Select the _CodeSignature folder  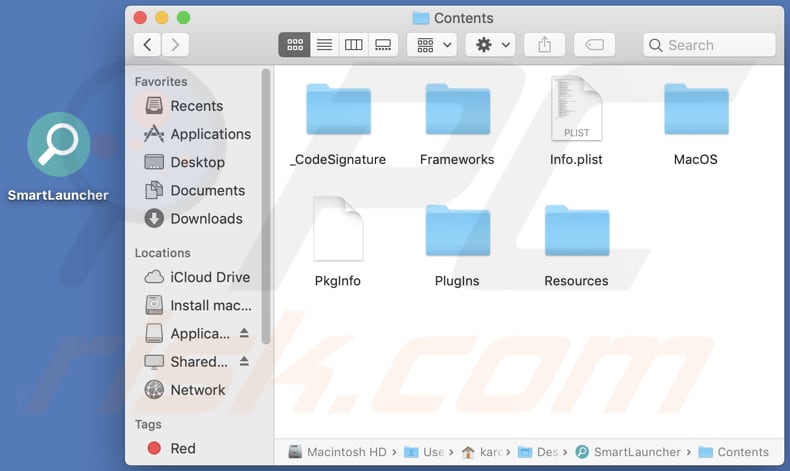(338, 124)
